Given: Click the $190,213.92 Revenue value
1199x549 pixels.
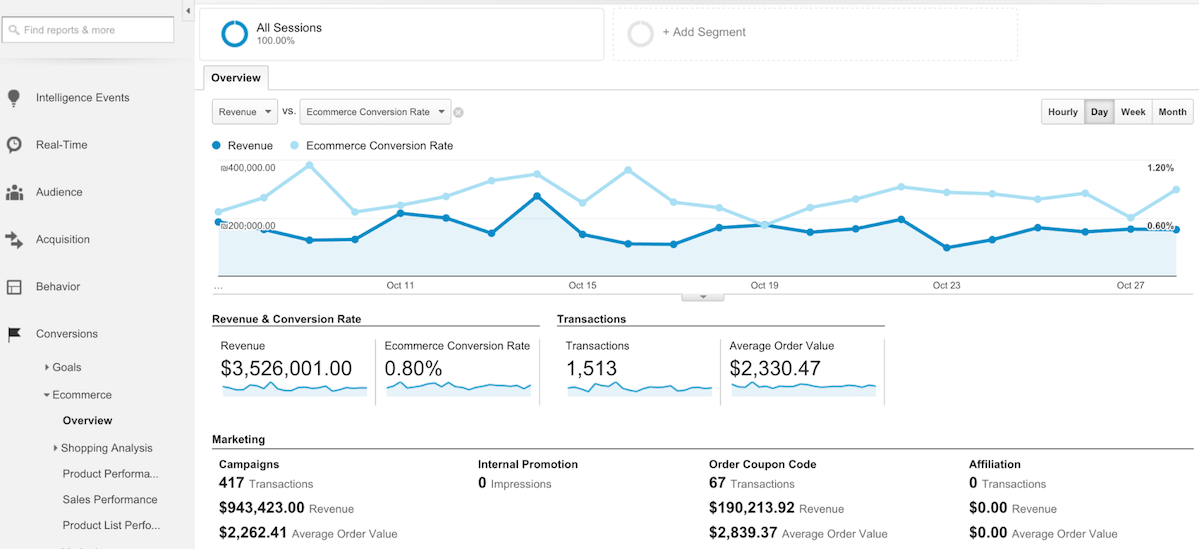Looking at the screenshot, I should click(776, 508).
